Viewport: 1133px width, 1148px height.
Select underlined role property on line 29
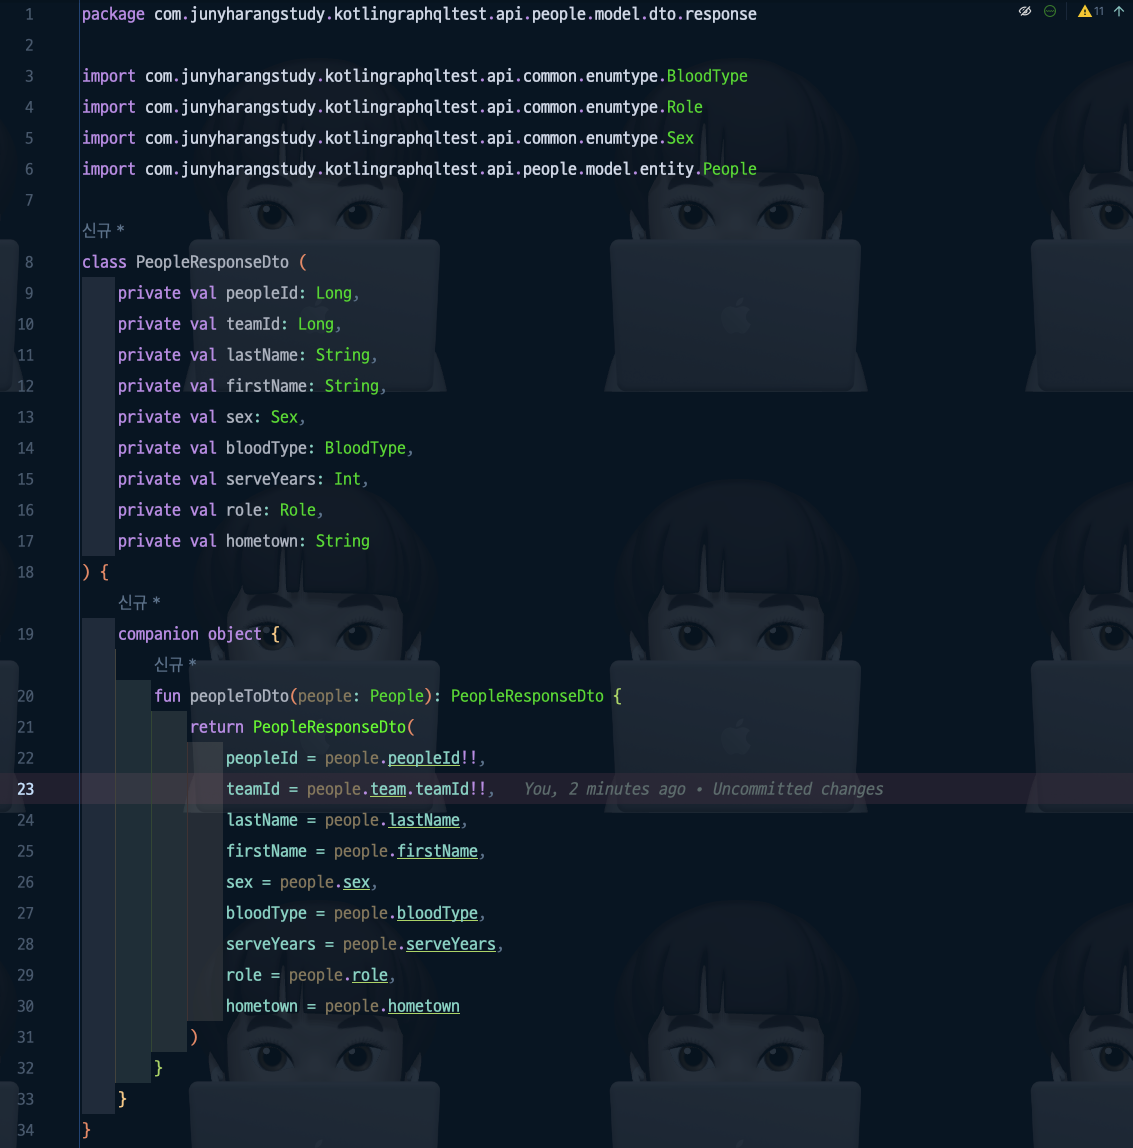coord(370,975)
